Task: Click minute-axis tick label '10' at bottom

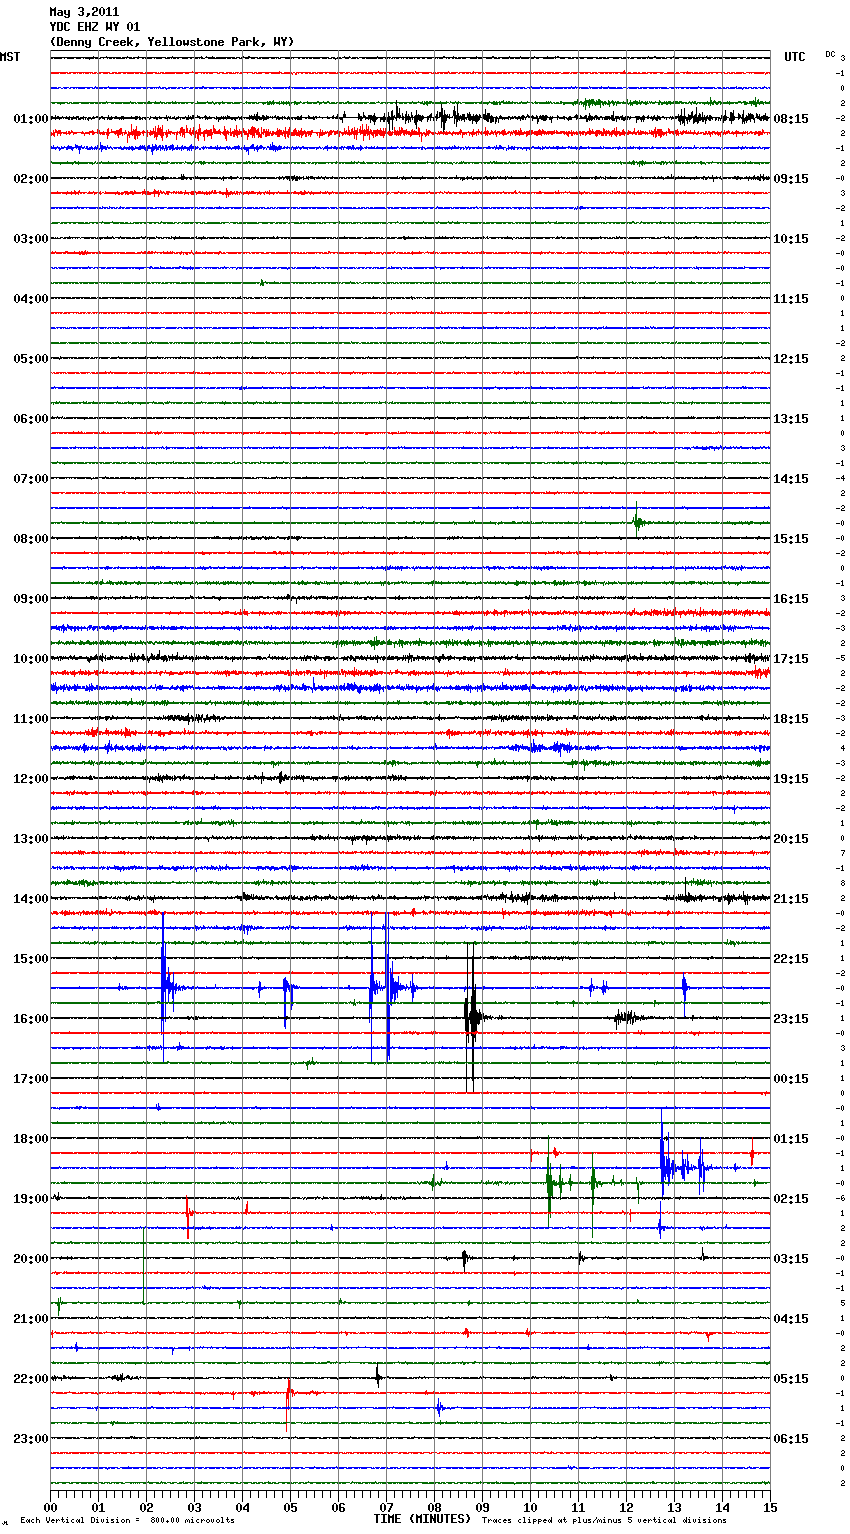Action: point(530,1507)
